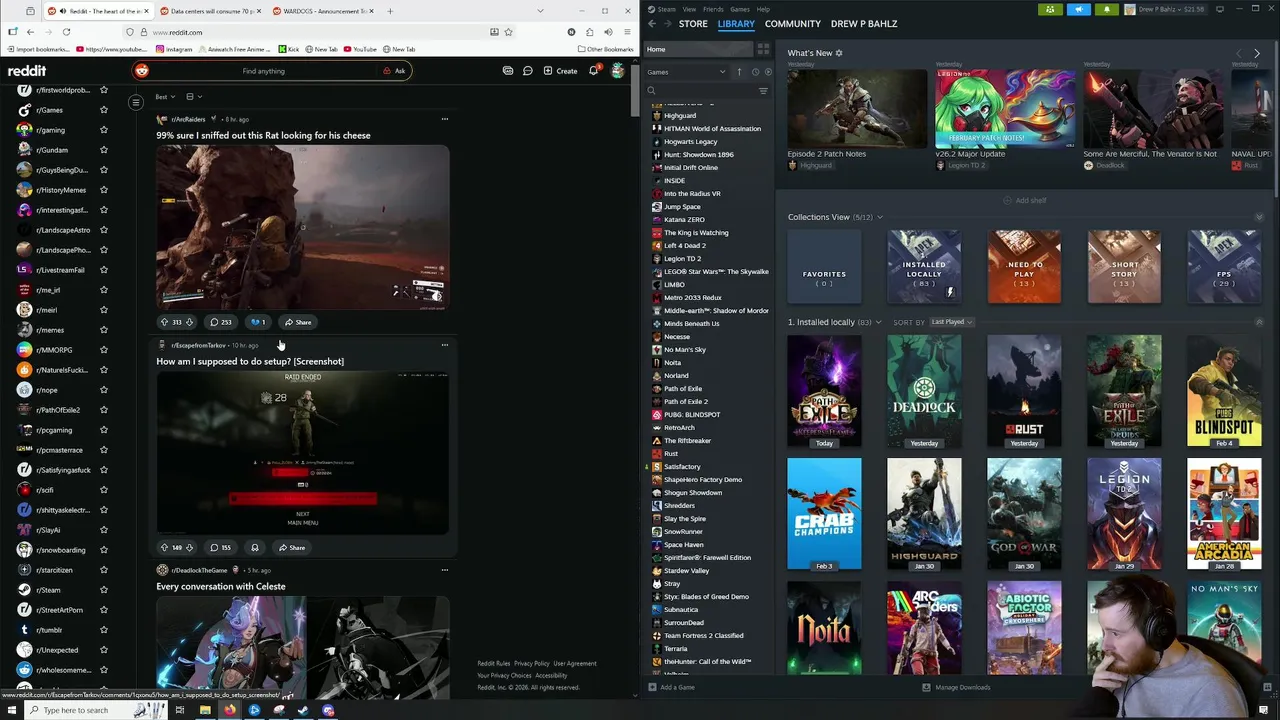Open Drew P Bahlz account dropdown
1280x720 pixels.
pyautogui.click(x=1167, y=9)
